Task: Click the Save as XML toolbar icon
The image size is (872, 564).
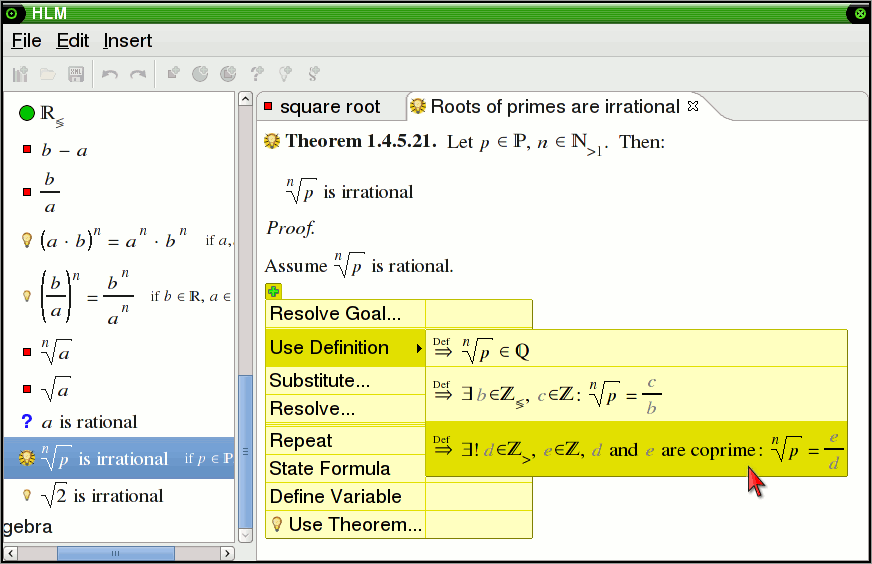Action: [75, 73]
